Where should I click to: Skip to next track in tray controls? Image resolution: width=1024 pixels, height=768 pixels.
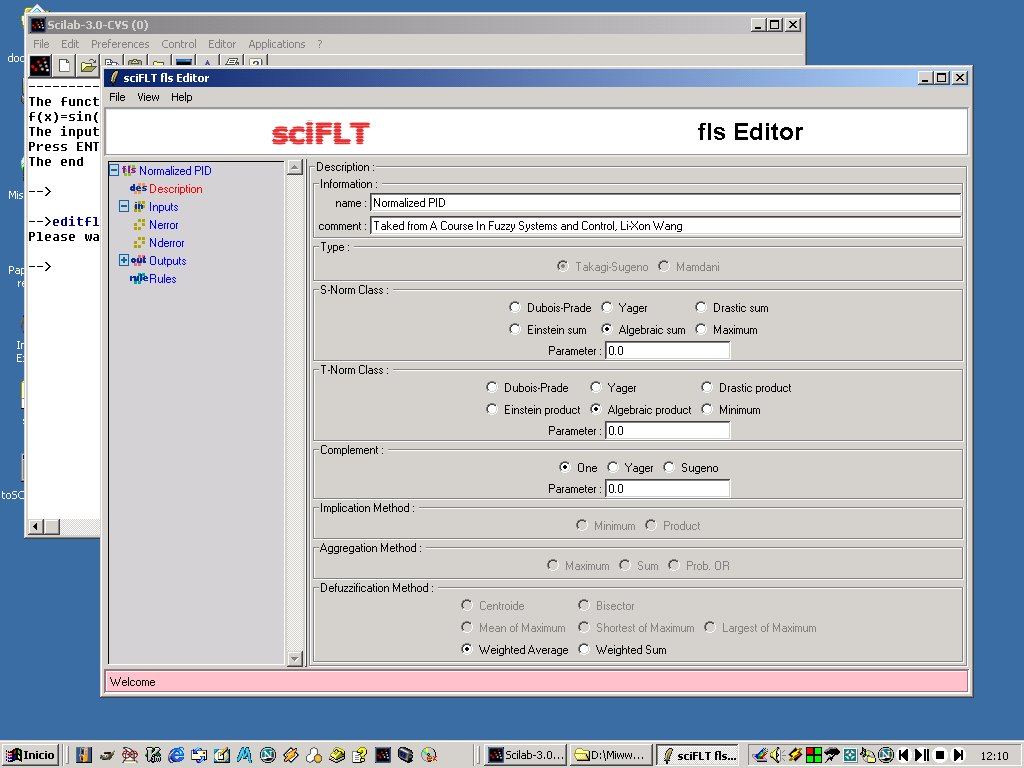(x=958, y=755)
